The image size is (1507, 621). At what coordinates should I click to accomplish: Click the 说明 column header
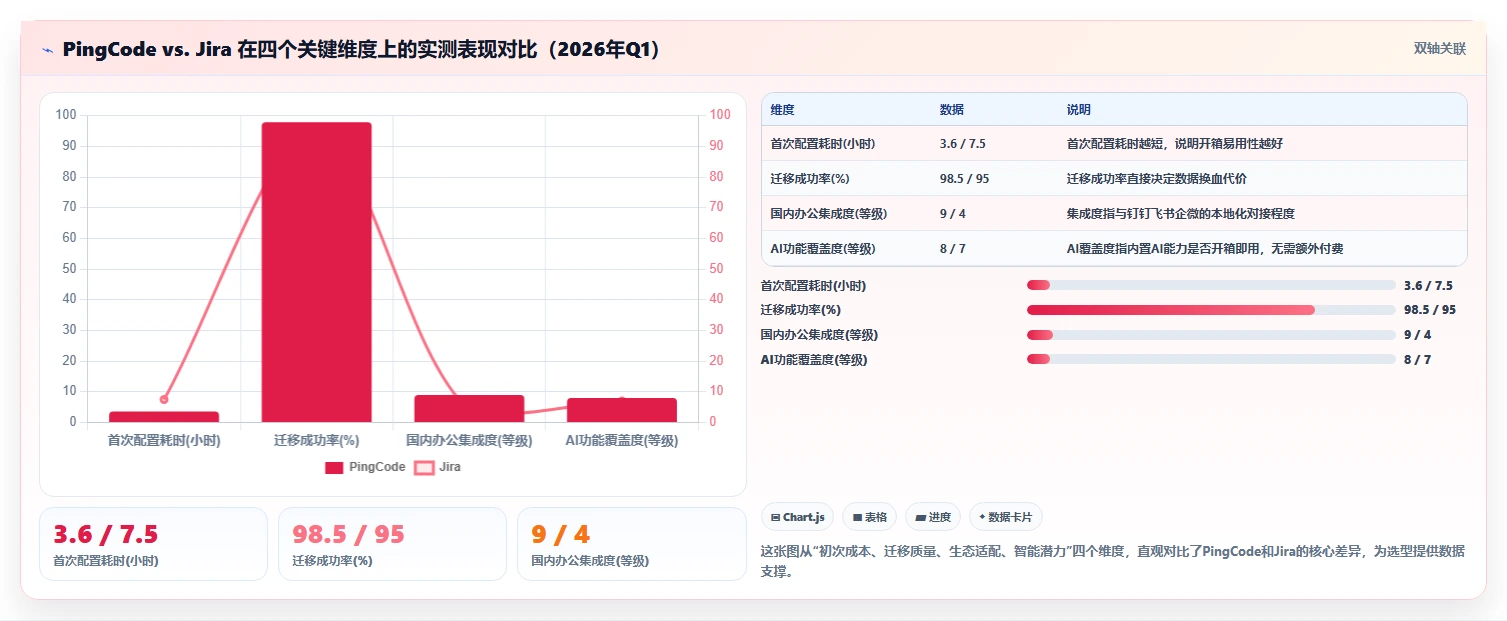(1079, 110)
